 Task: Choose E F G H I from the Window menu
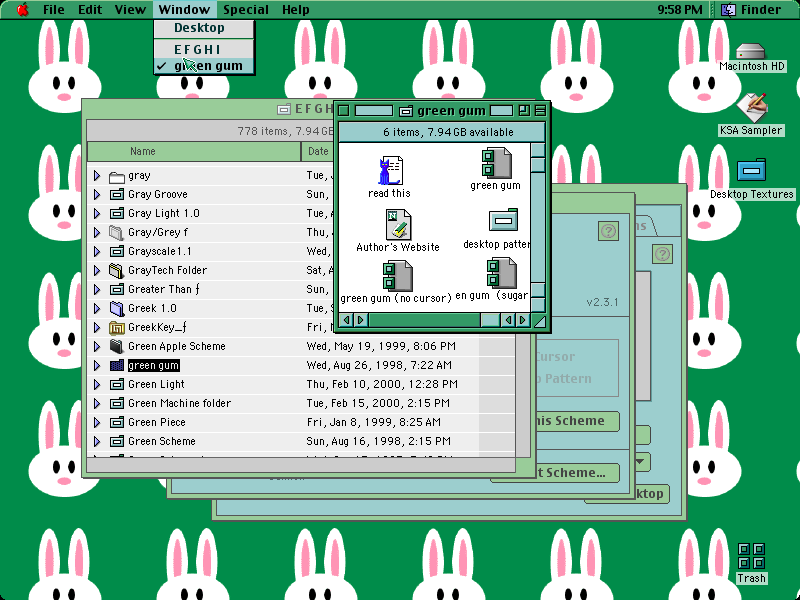(x=204, y=49)
